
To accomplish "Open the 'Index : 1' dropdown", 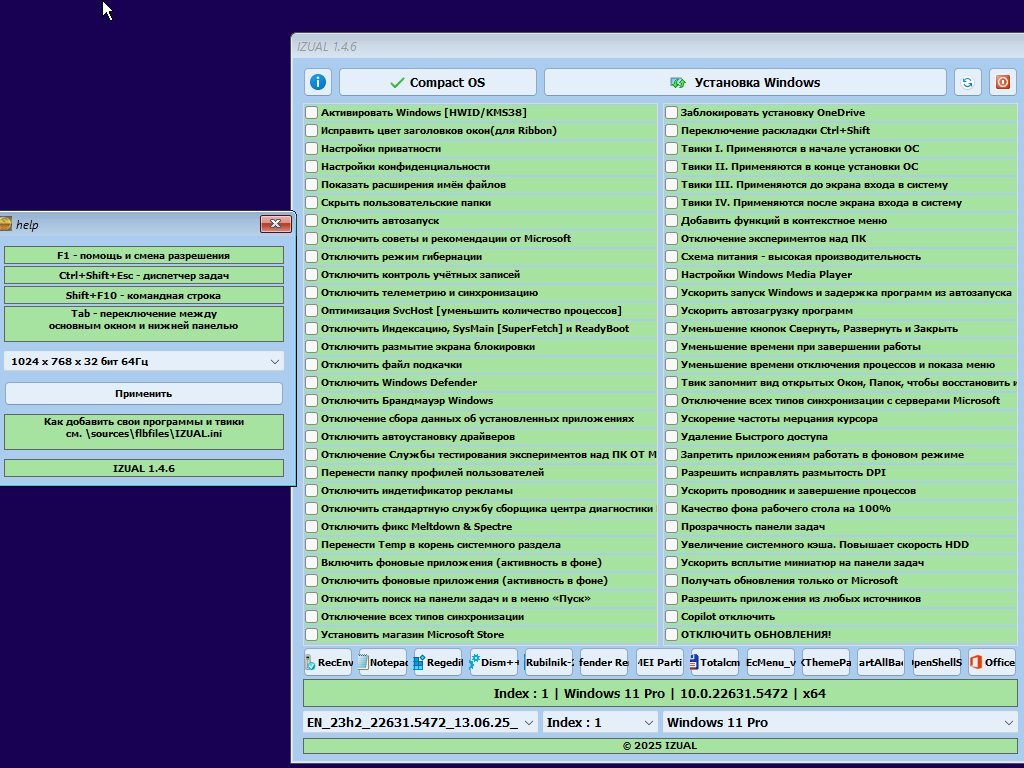I will pyautogui.click(x=600, y=722).
